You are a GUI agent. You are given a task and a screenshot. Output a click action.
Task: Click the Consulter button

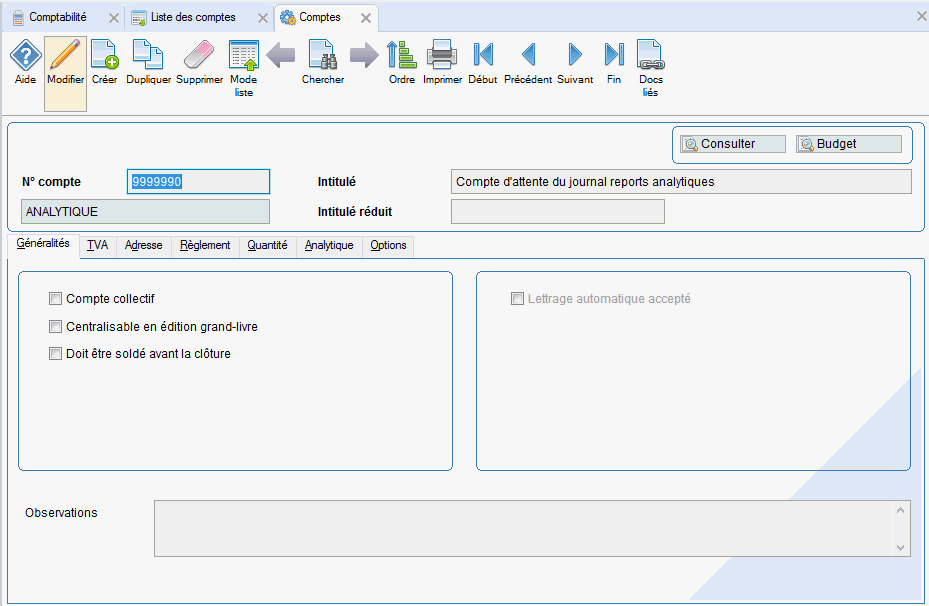click(x=732, y=144)
